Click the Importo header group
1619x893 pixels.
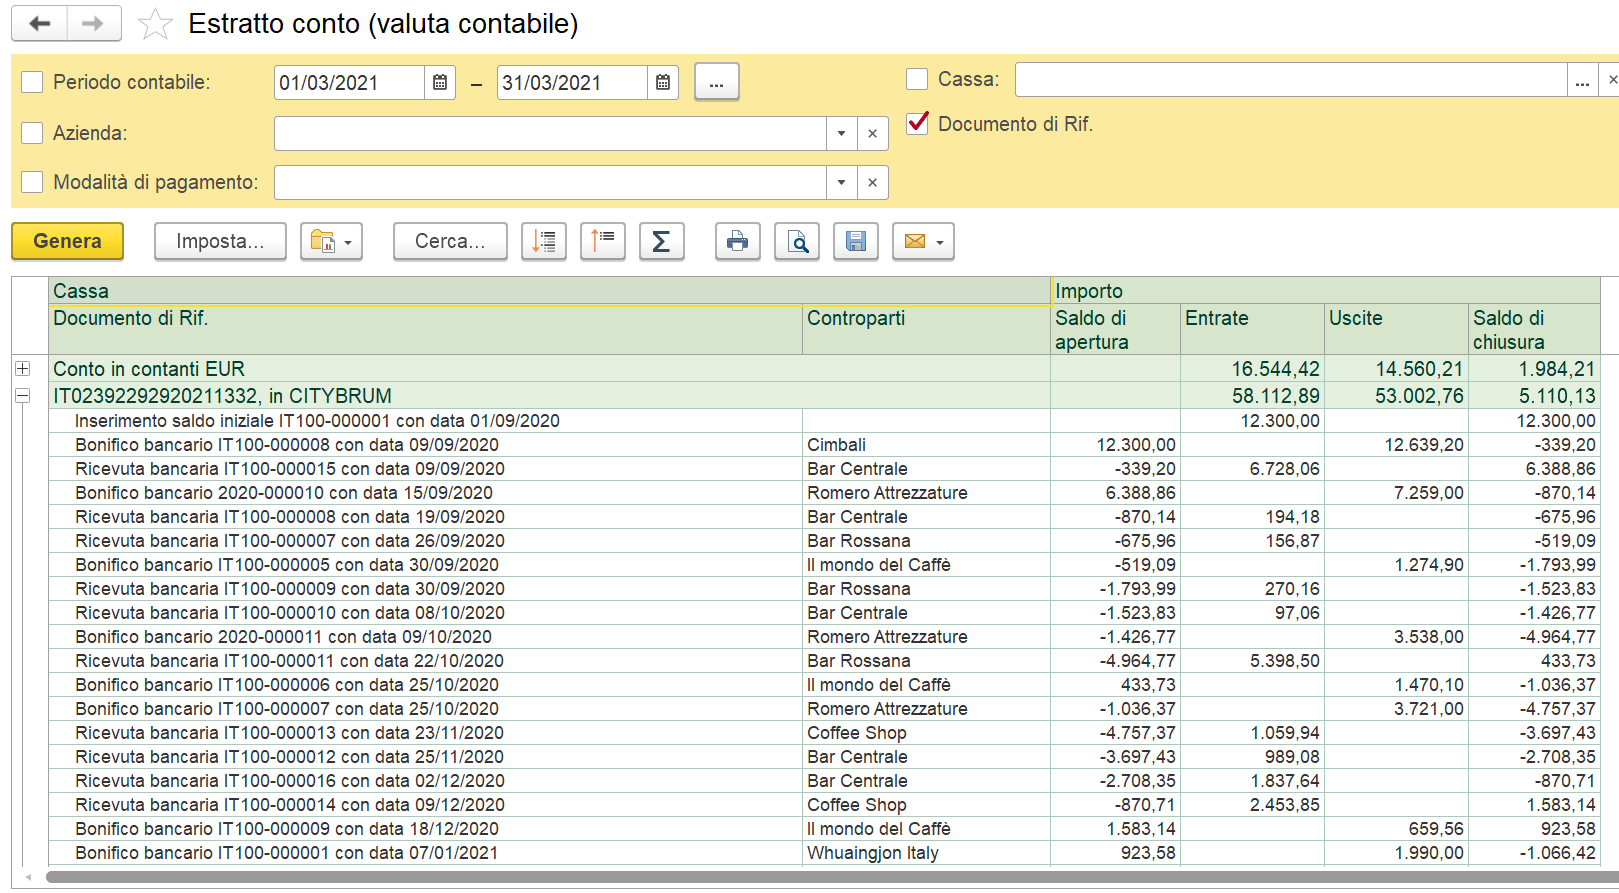click(1325, 291)
